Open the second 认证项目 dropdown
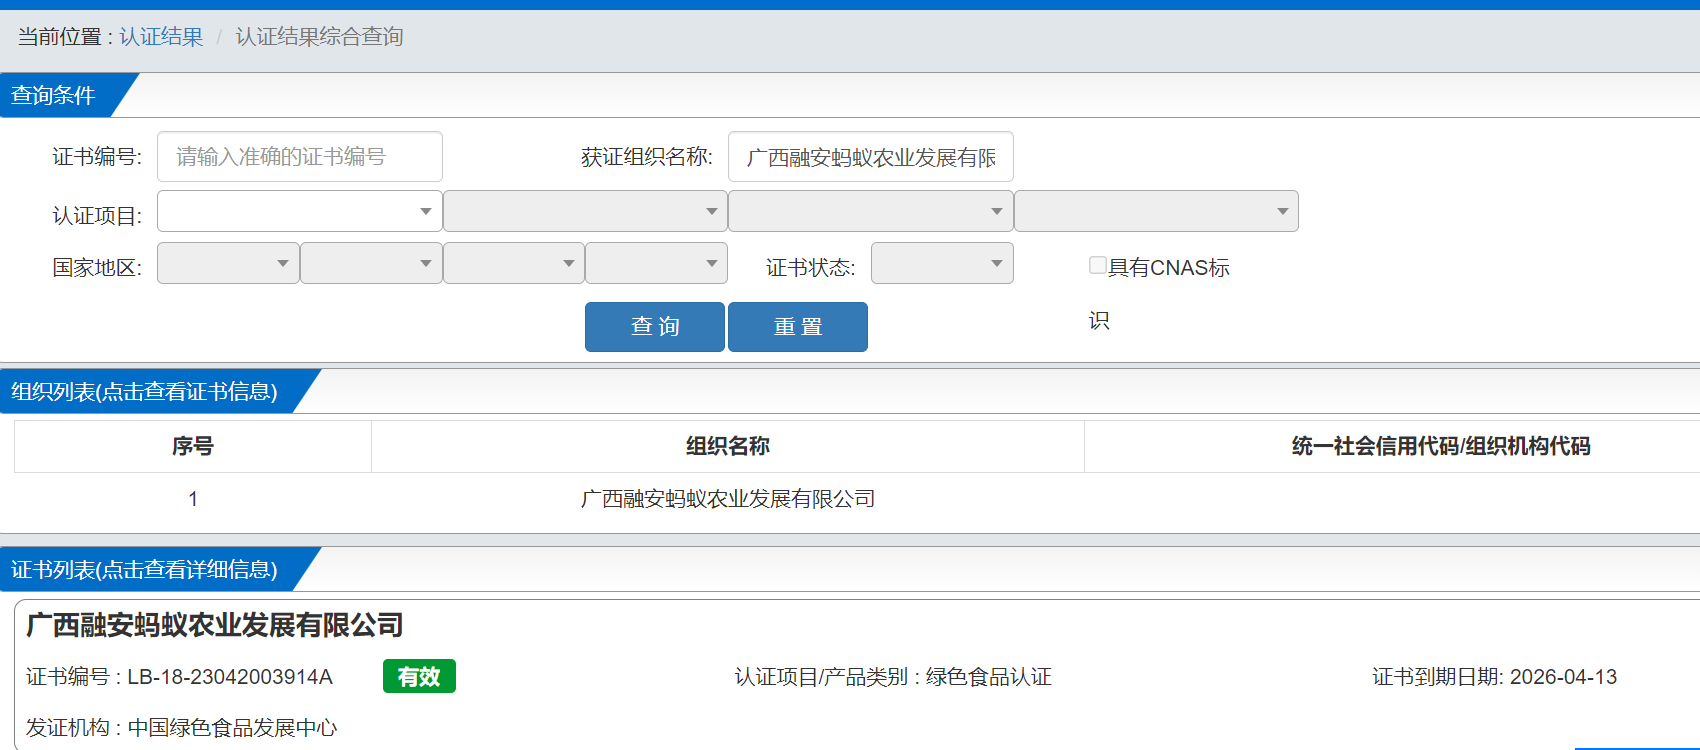 (x=585, y=211)
